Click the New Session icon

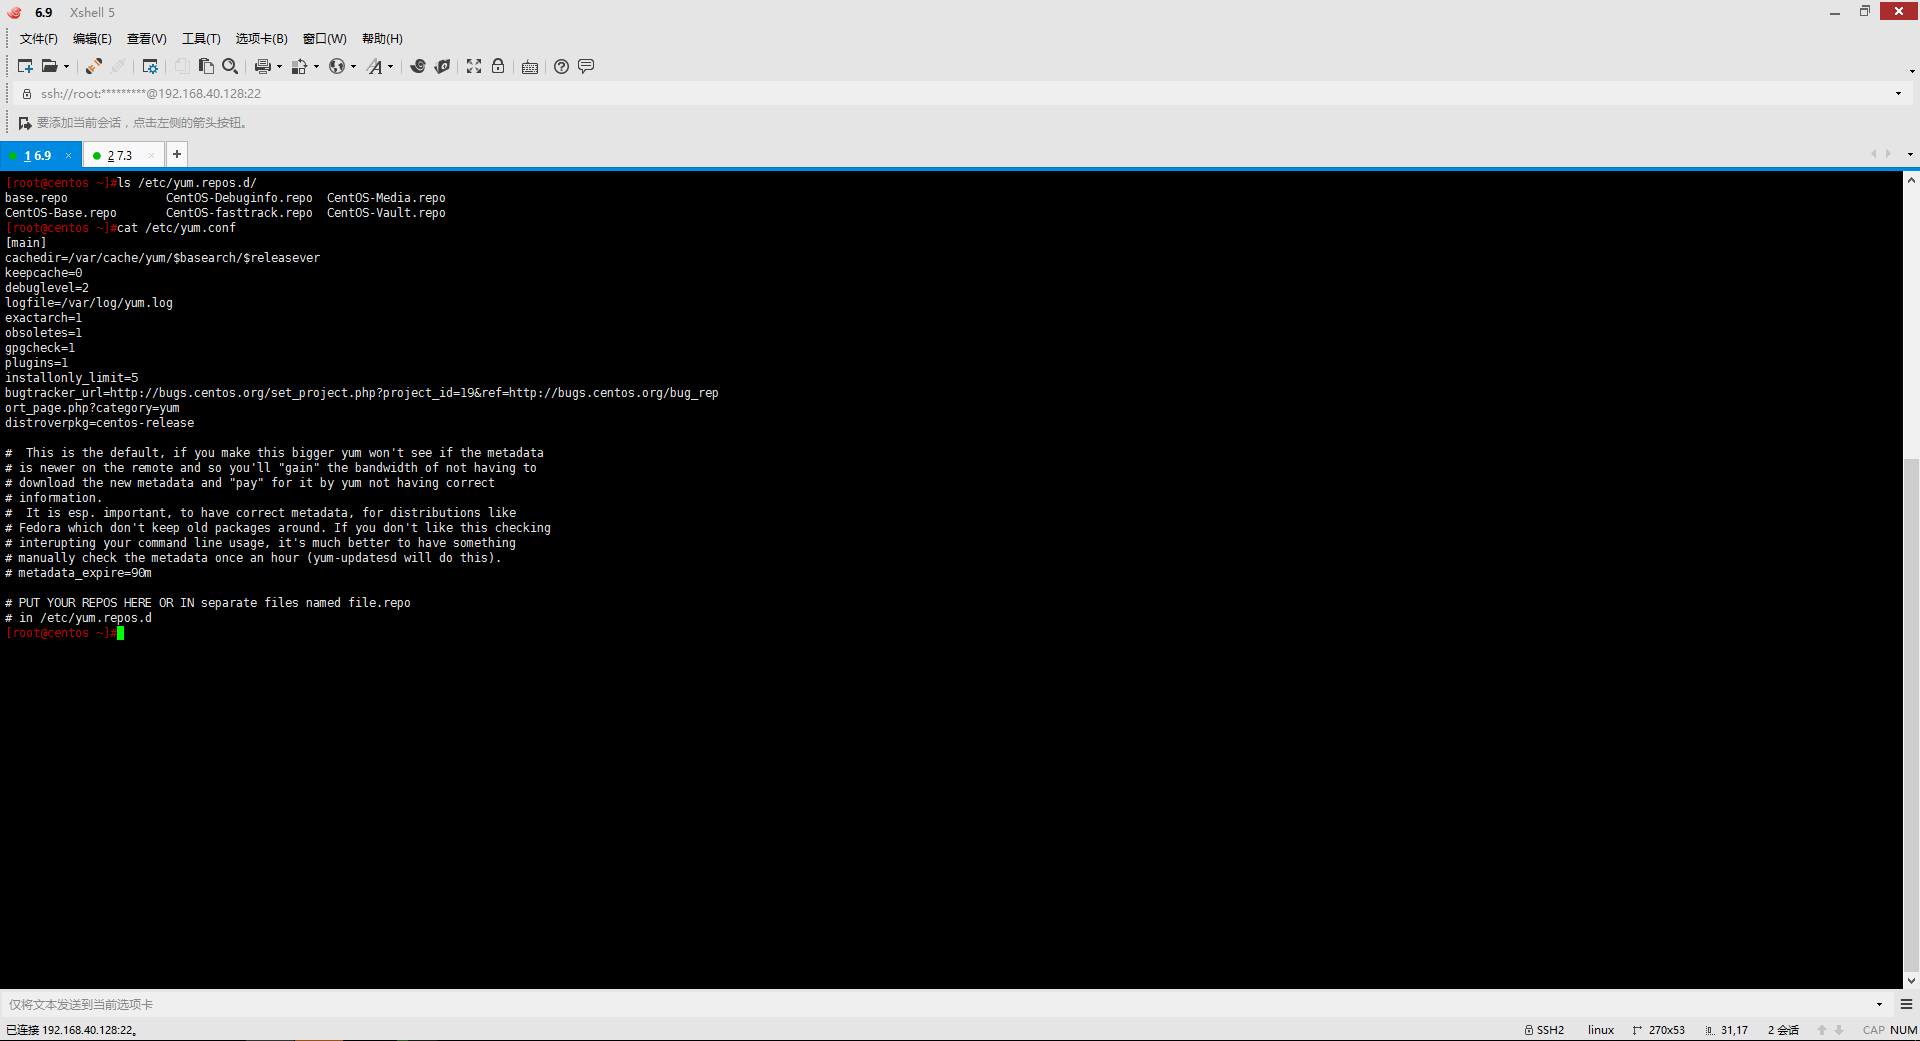(25, 66)
